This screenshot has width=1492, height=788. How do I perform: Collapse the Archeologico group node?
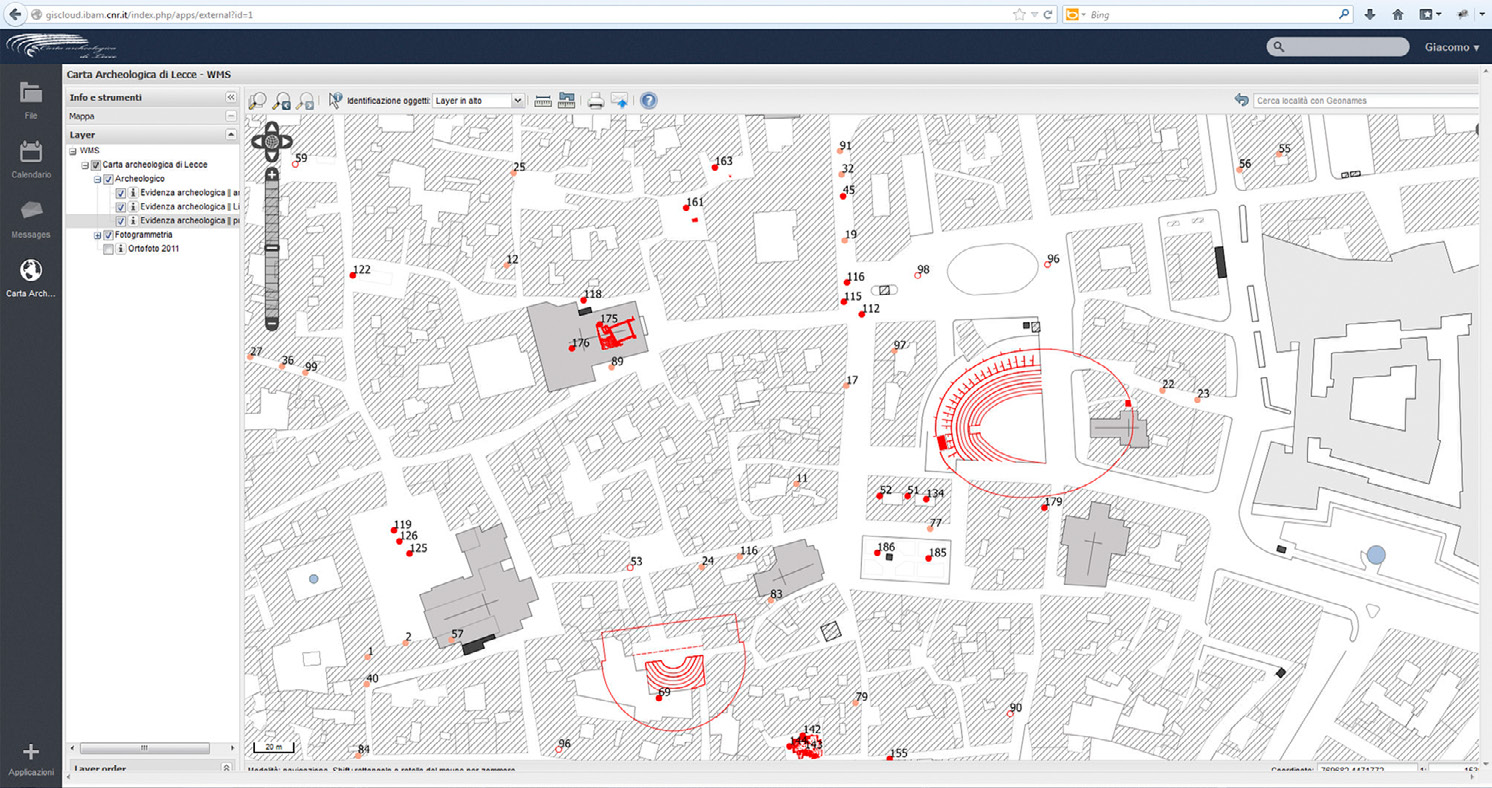coord(97,179)
